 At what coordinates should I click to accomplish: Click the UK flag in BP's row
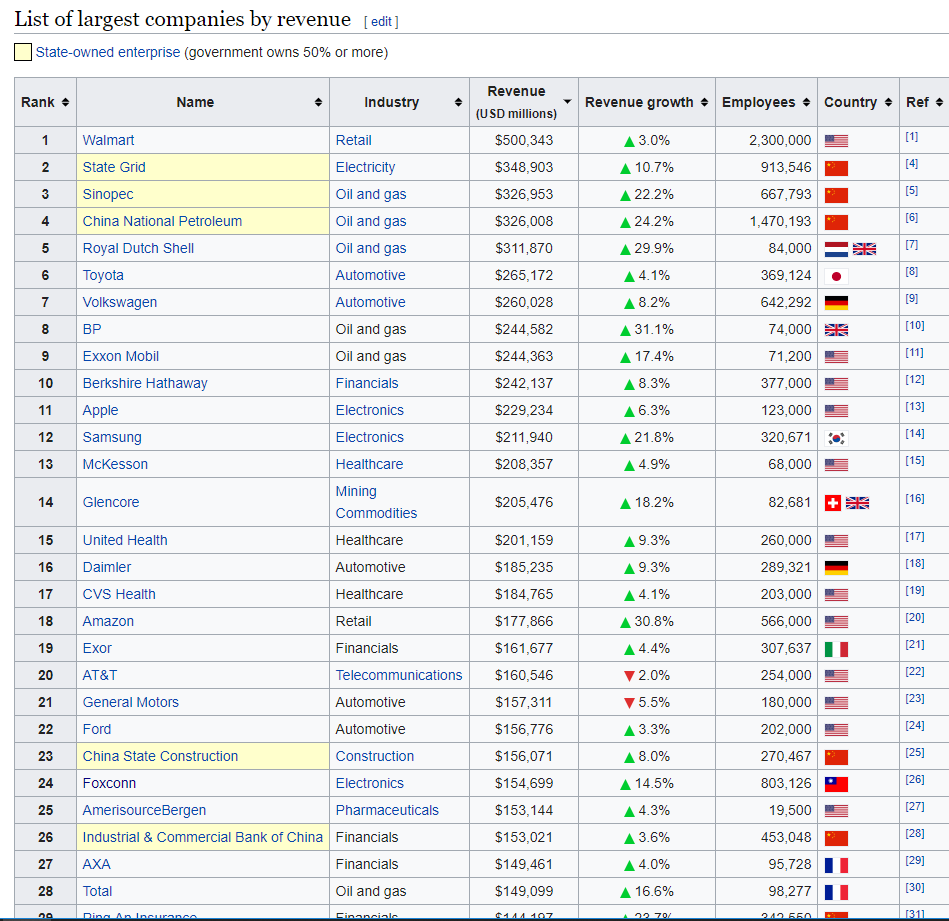point(836,330)
